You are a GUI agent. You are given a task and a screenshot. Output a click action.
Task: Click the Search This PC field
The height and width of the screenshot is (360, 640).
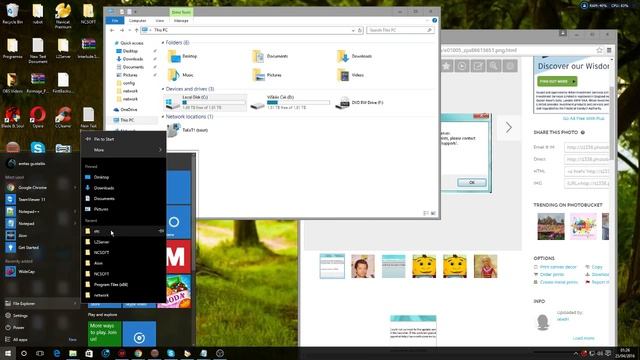point(400,30)
